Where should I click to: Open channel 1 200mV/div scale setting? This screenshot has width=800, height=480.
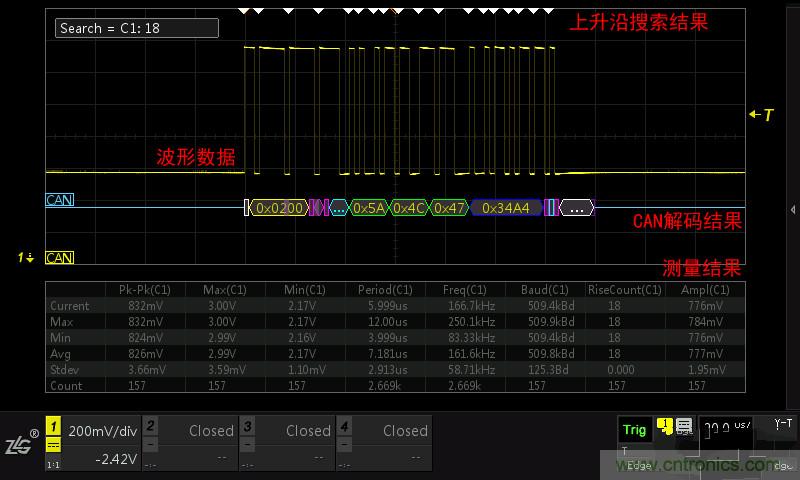tap(101, 430)
